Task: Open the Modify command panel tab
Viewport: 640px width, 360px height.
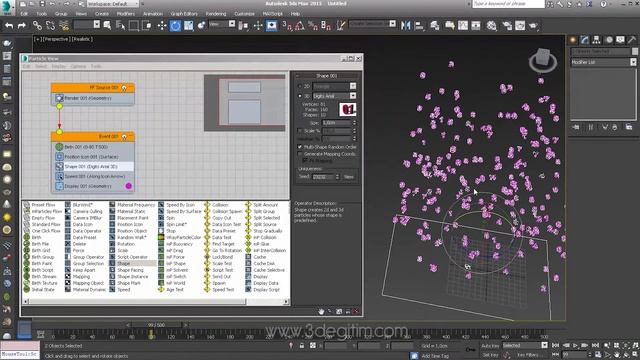Action: (x=585, y=40)
